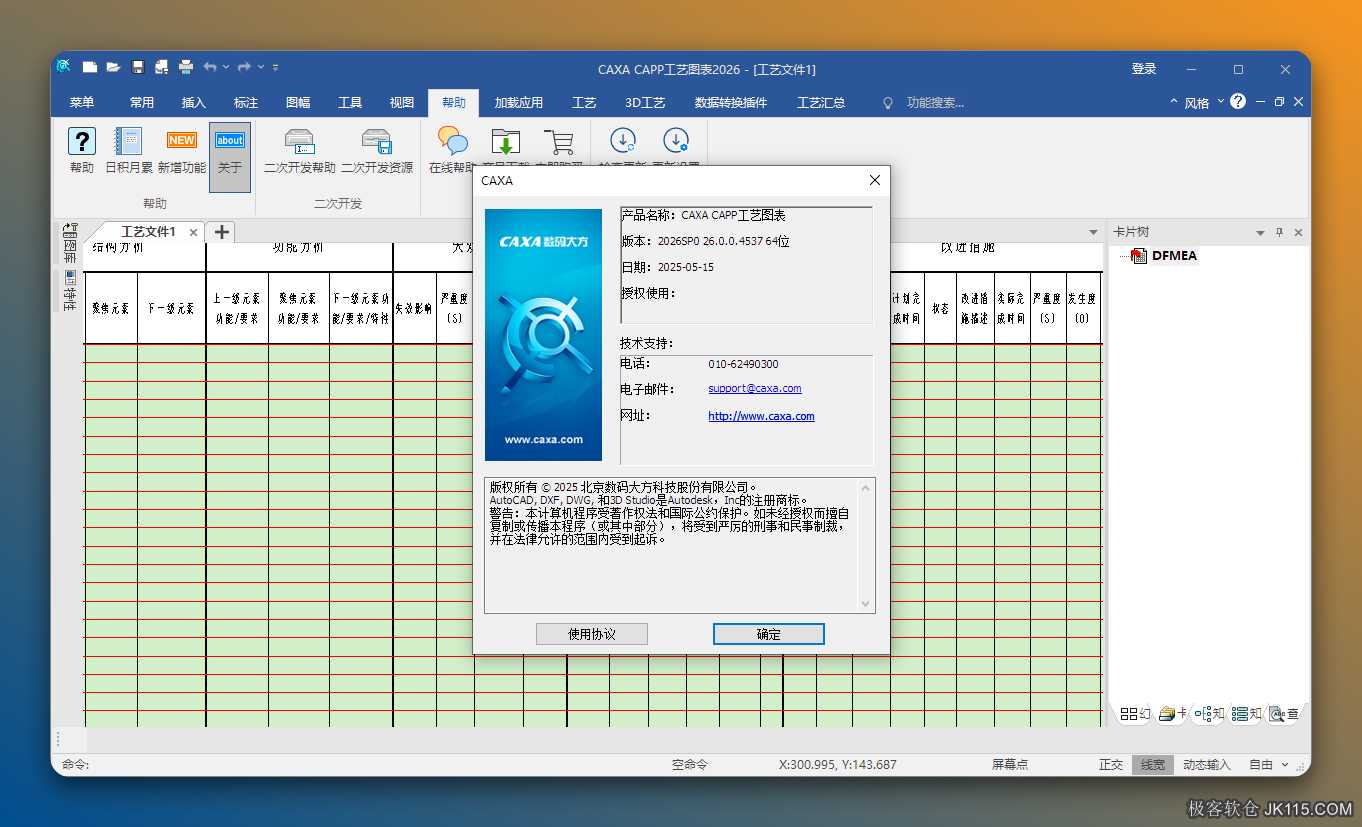Screen dimensions: 1362x827
Task: Click 确定 button in CAXA dialog
Action: click(769, 634)
